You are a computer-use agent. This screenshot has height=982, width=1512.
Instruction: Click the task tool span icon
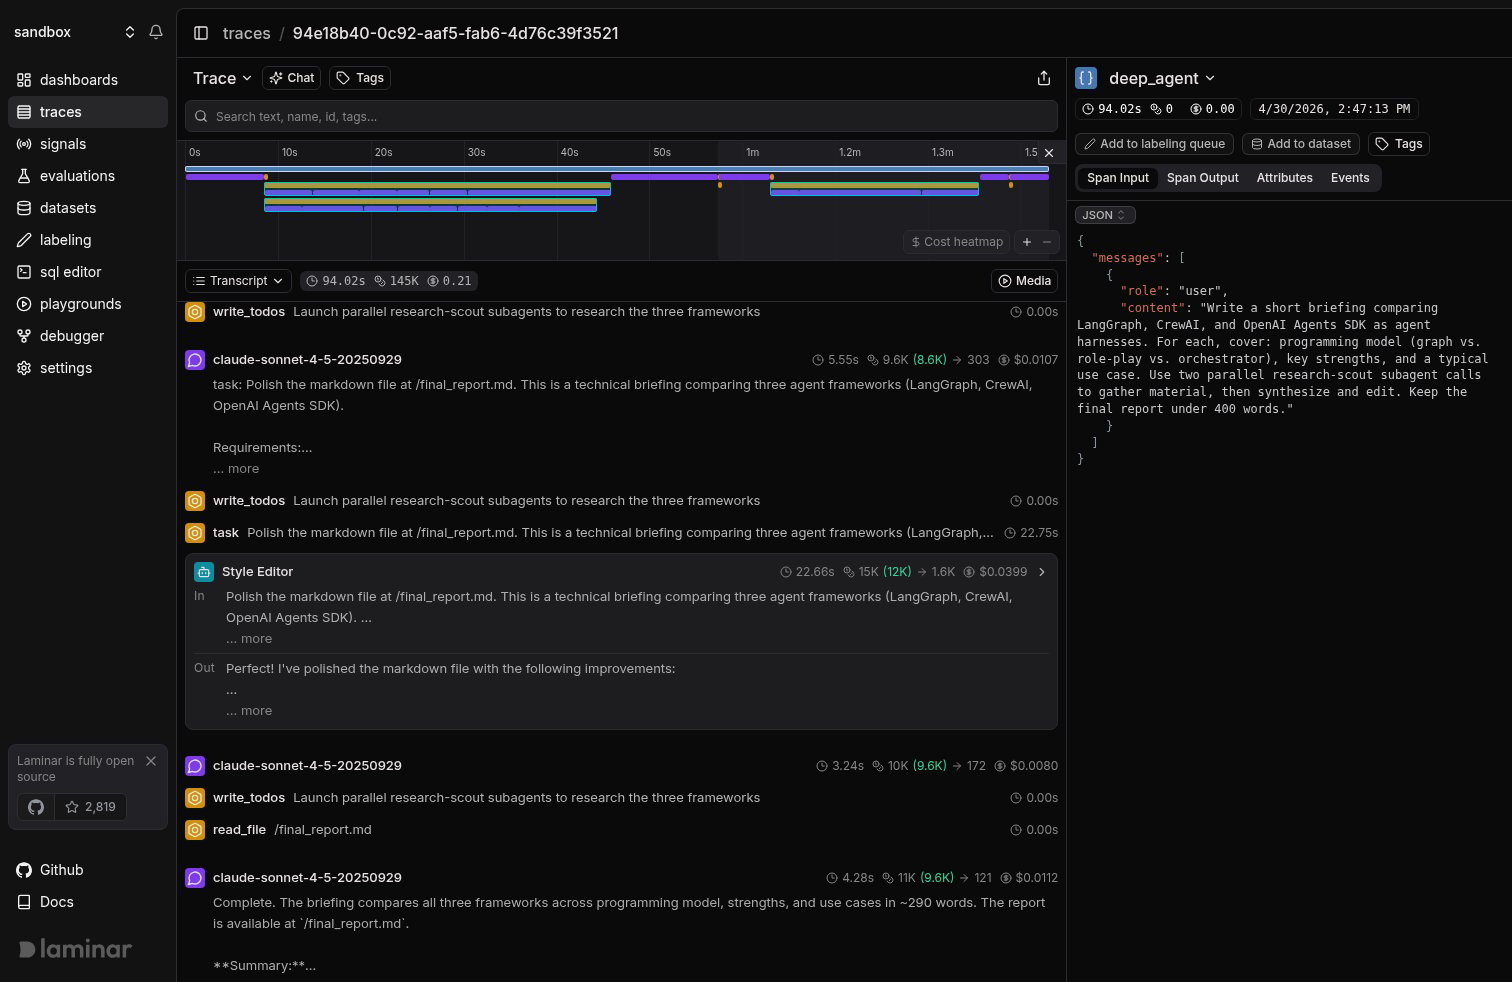coord(195,533)
